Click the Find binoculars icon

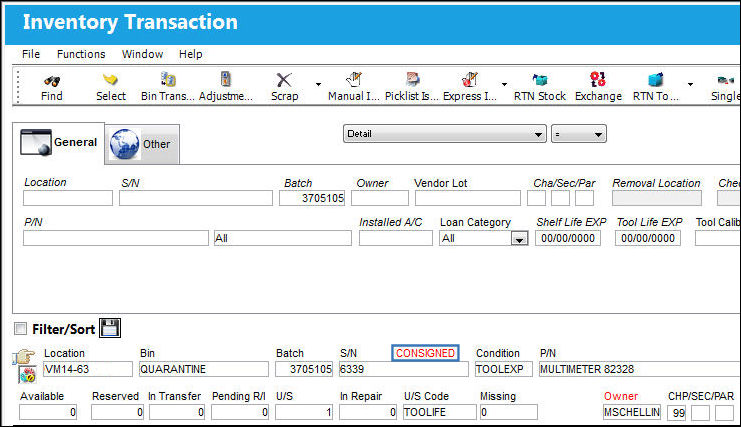[x=52, y=81]
